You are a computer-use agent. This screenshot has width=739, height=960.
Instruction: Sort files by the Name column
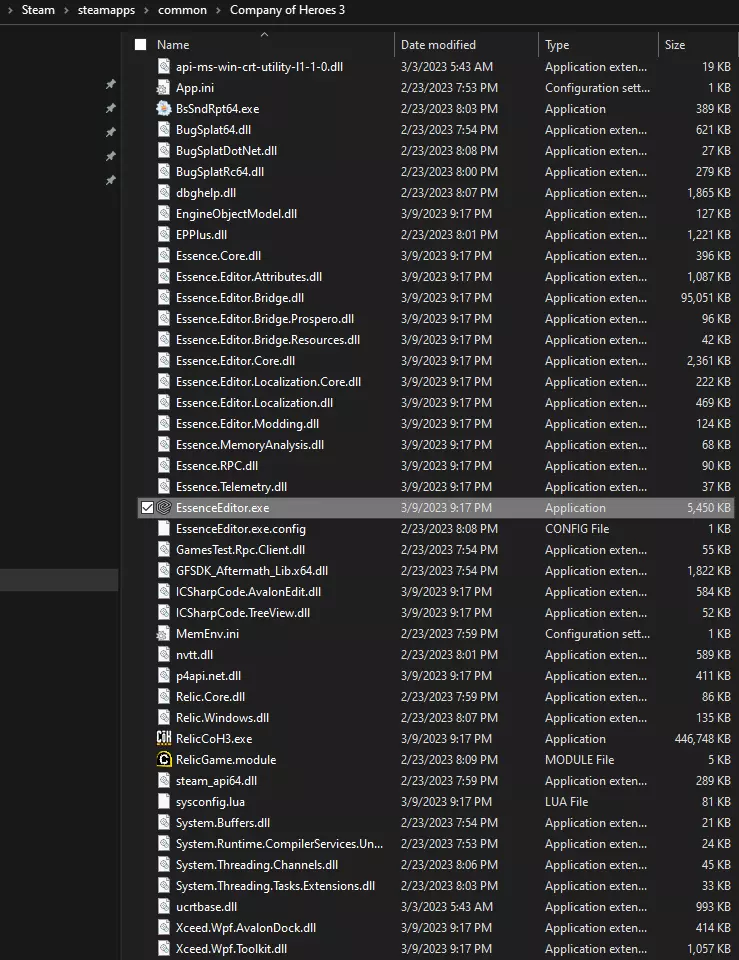tap(173, 45)
